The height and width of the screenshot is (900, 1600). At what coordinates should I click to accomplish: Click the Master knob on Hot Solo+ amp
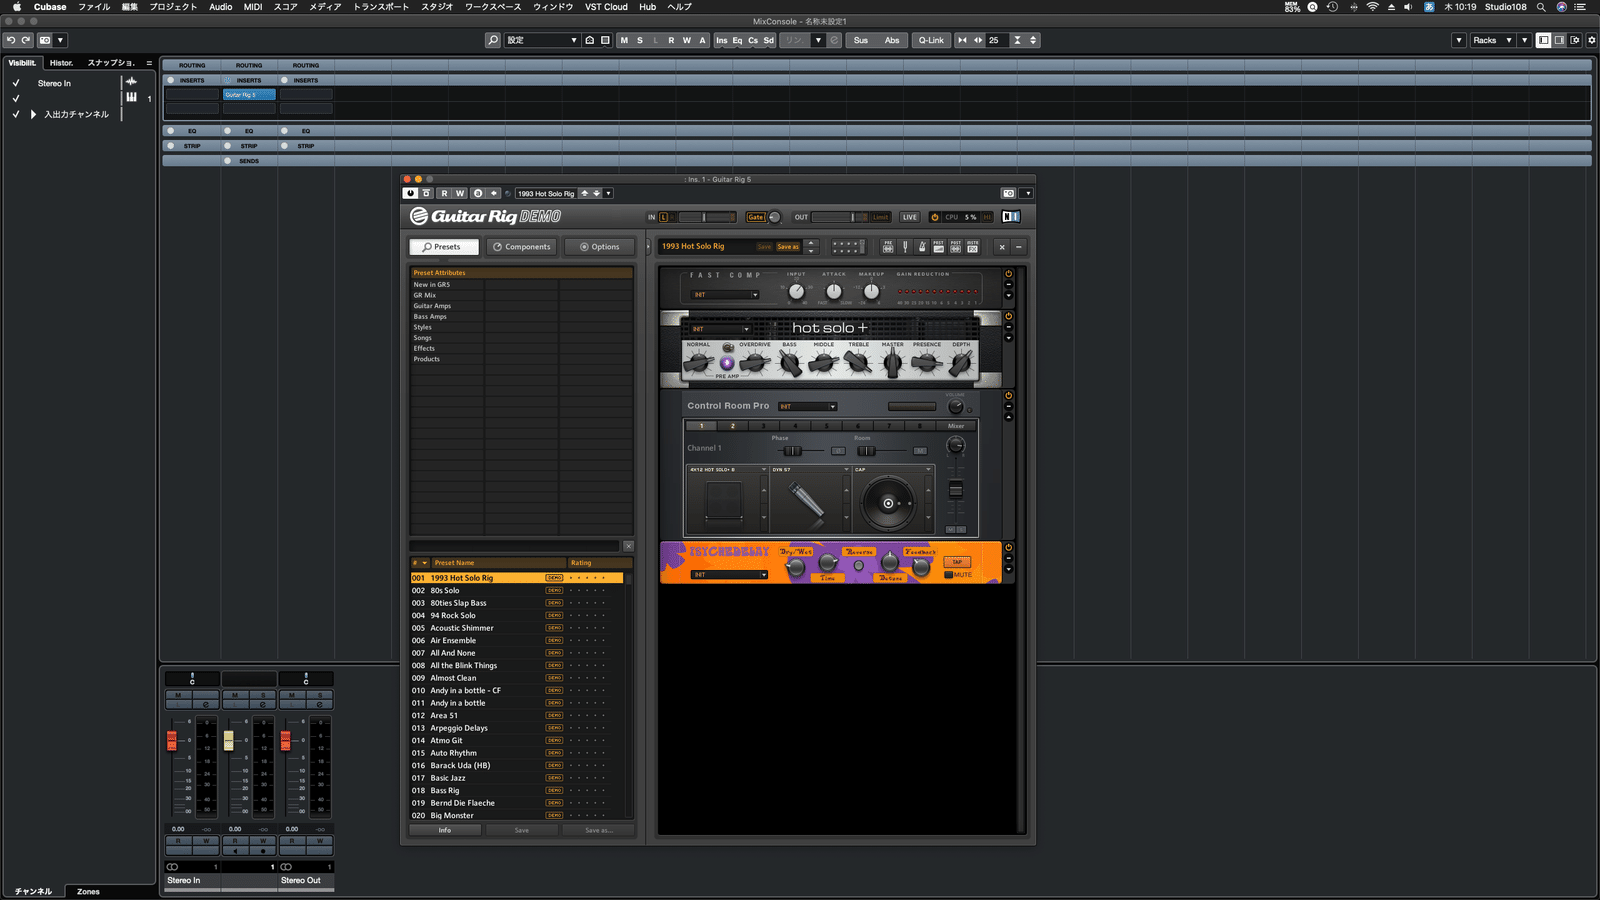point(892,362)
